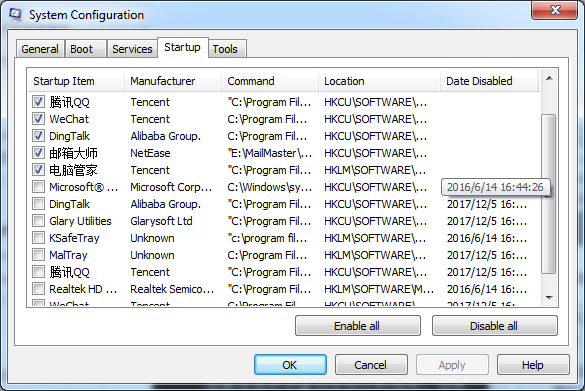The height and width of the screenshot is (391, 585).
Task: Click Tencent manufacturer in the 电脑管家 row
Action: click(150, 170)
